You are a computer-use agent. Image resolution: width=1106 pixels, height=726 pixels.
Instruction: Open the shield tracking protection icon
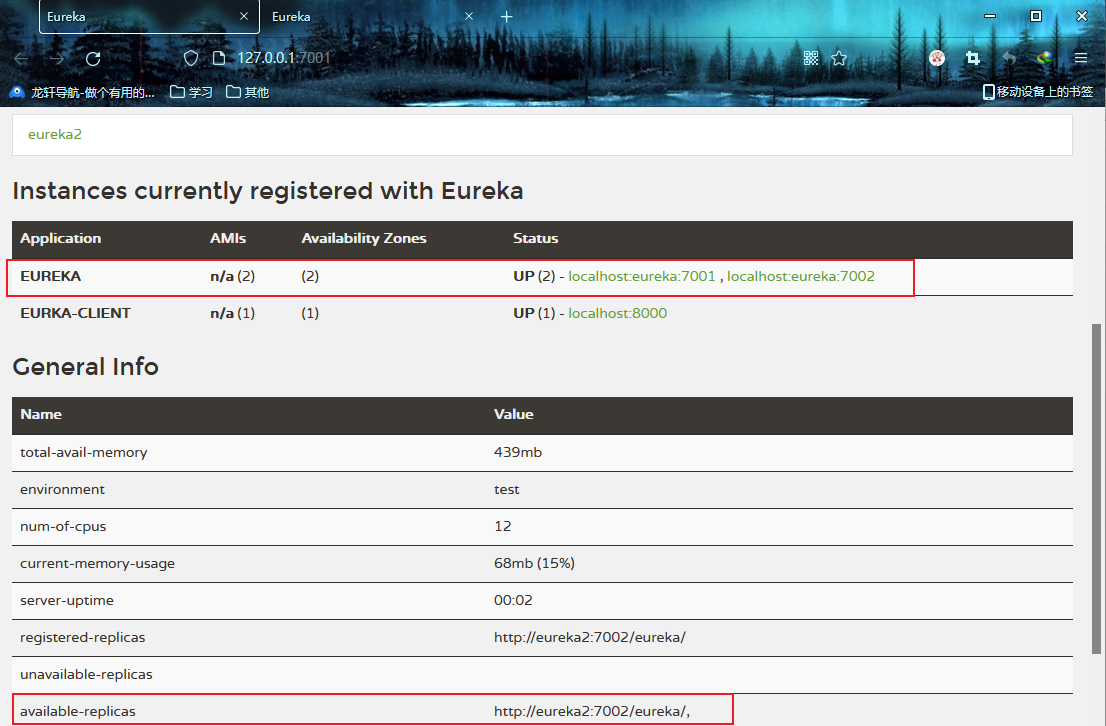(x=190, y=58)
